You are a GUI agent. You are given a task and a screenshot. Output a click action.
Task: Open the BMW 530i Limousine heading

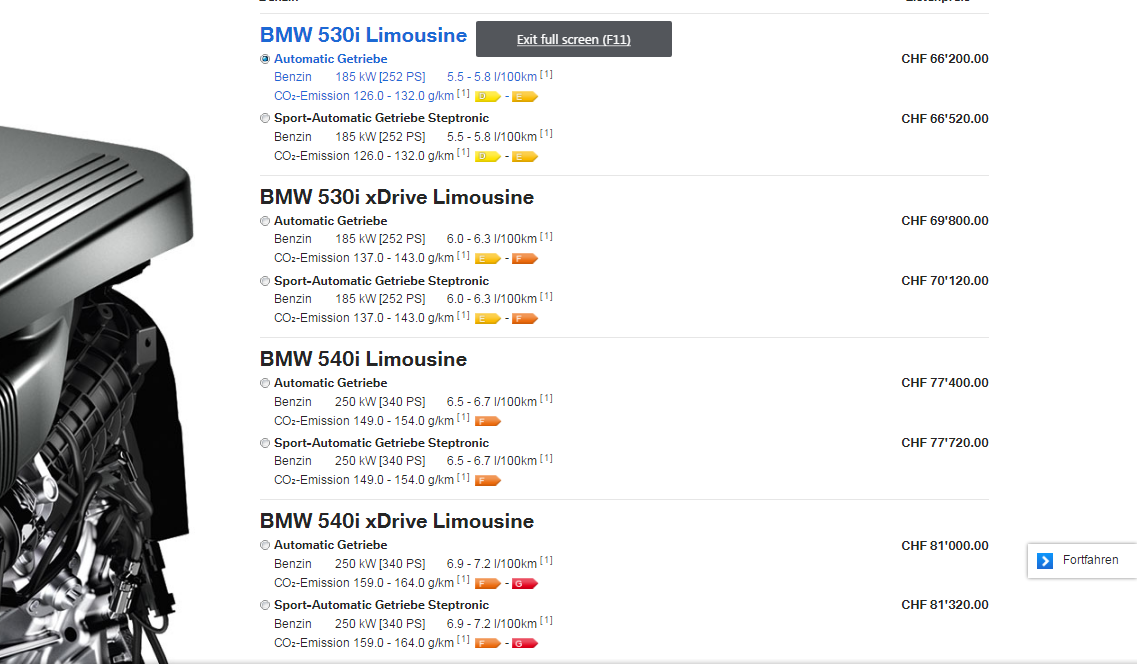tap(363, 35)
